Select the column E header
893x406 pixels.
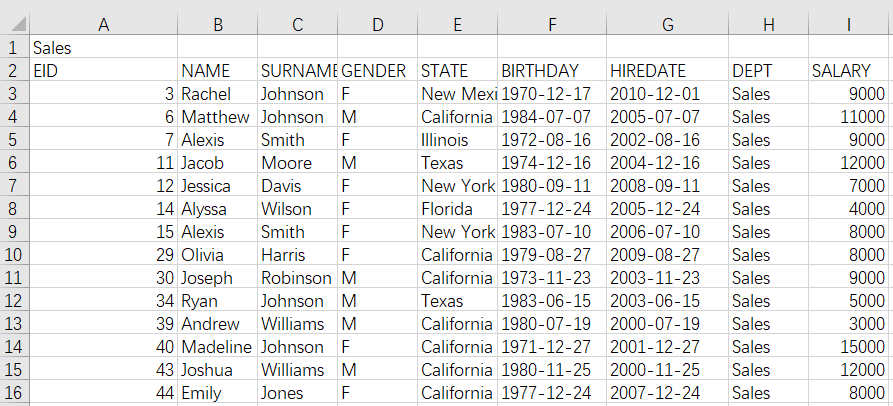pyautogui.click(x=457, y=24)
